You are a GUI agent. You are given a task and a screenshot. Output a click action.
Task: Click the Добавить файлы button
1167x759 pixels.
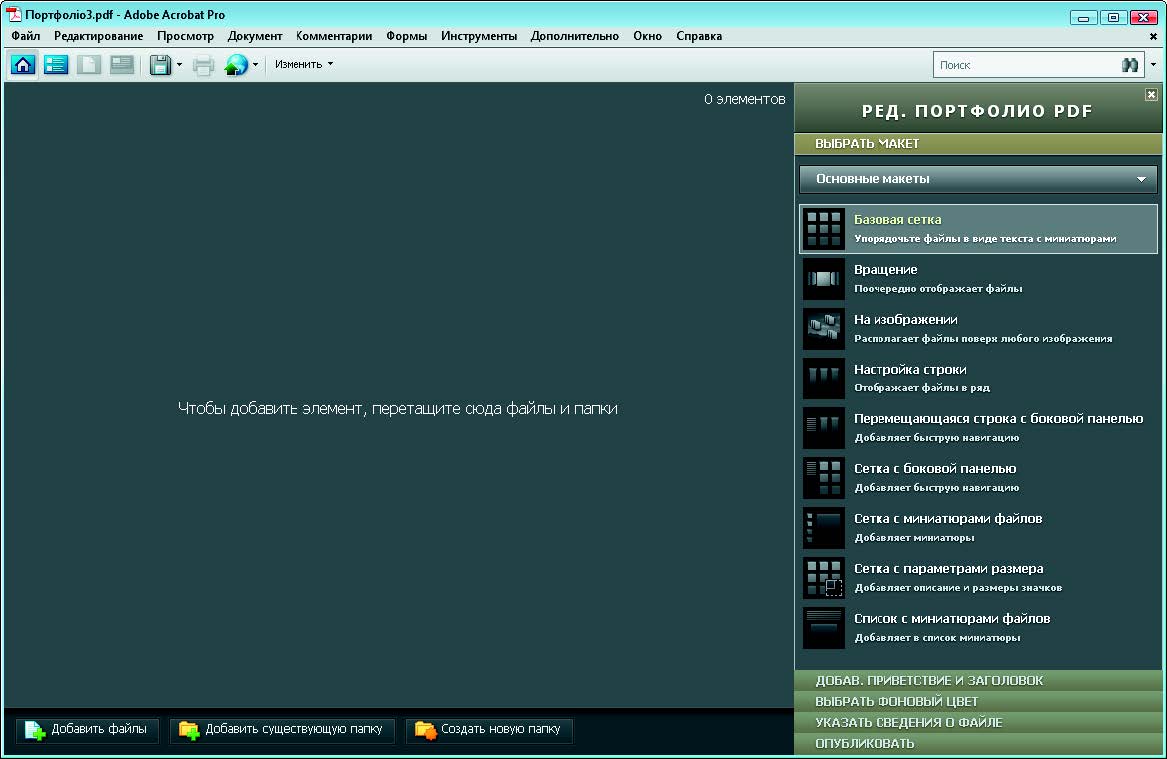(88, 730)
